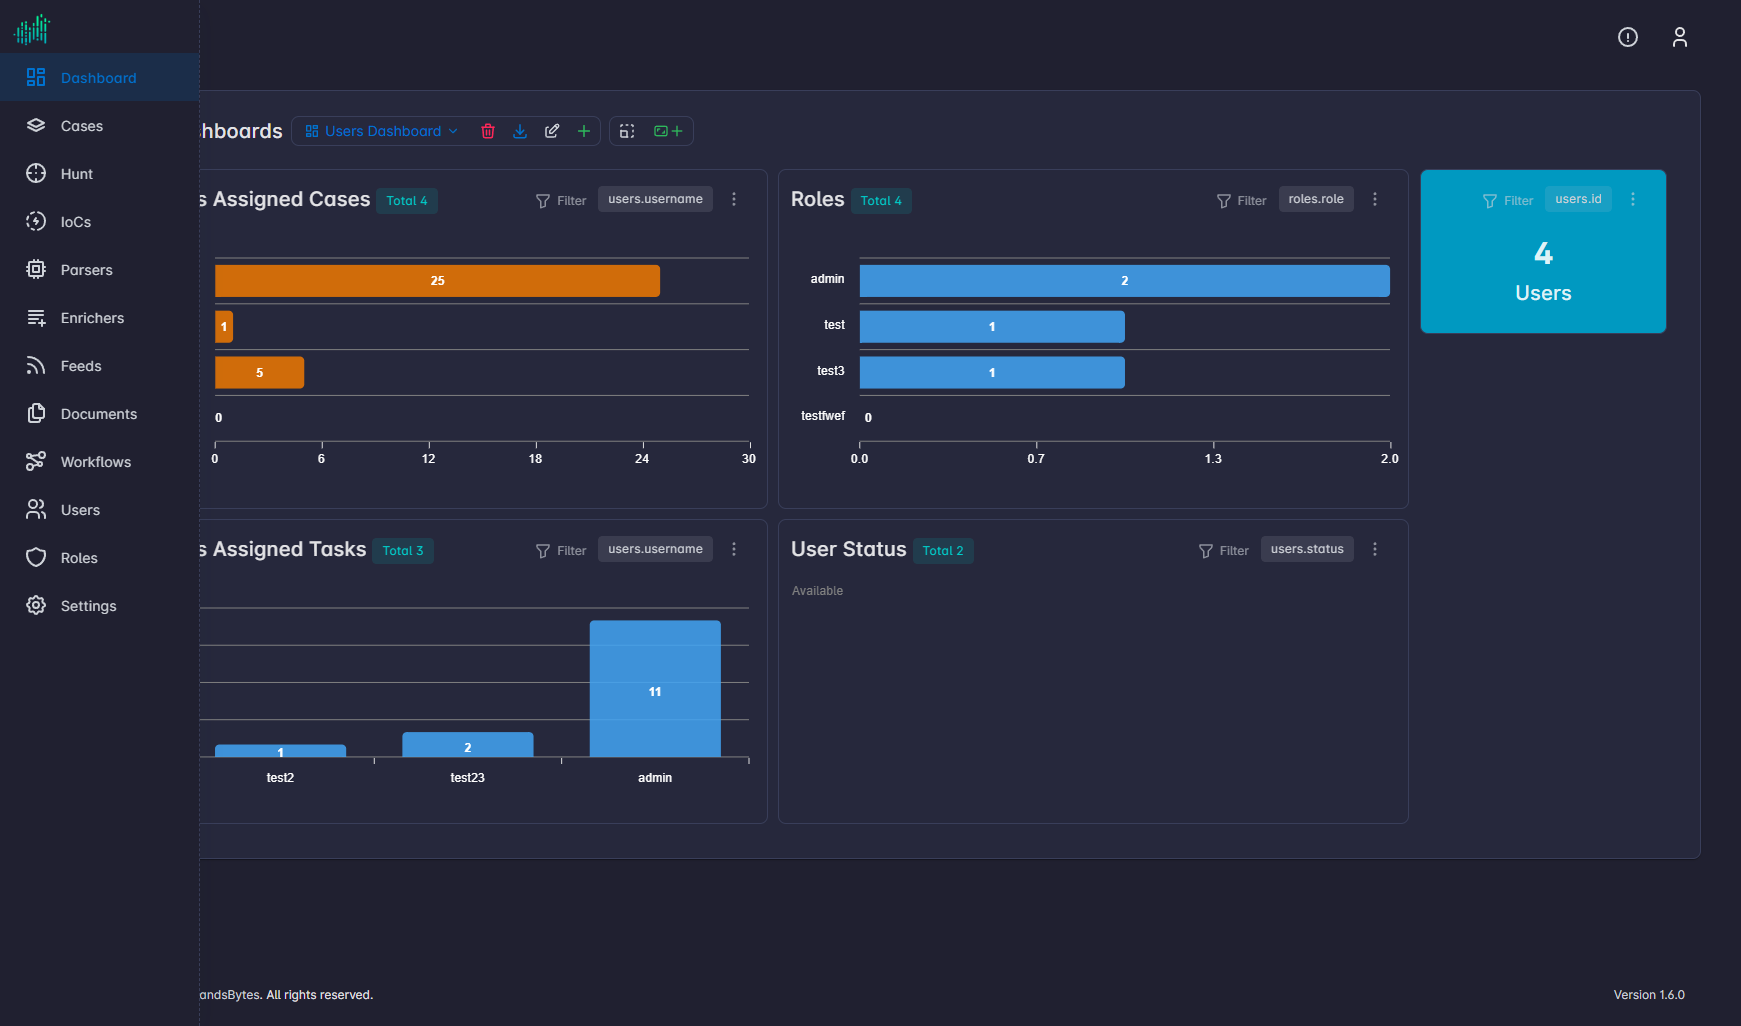Open Cases in sidebar
This screenshot has height=1026, width=1741.
[100, 125]
